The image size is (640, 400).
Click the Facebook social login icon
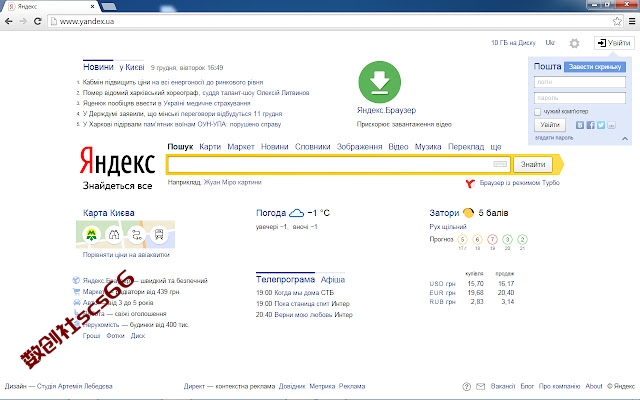[x=590, y=125]
